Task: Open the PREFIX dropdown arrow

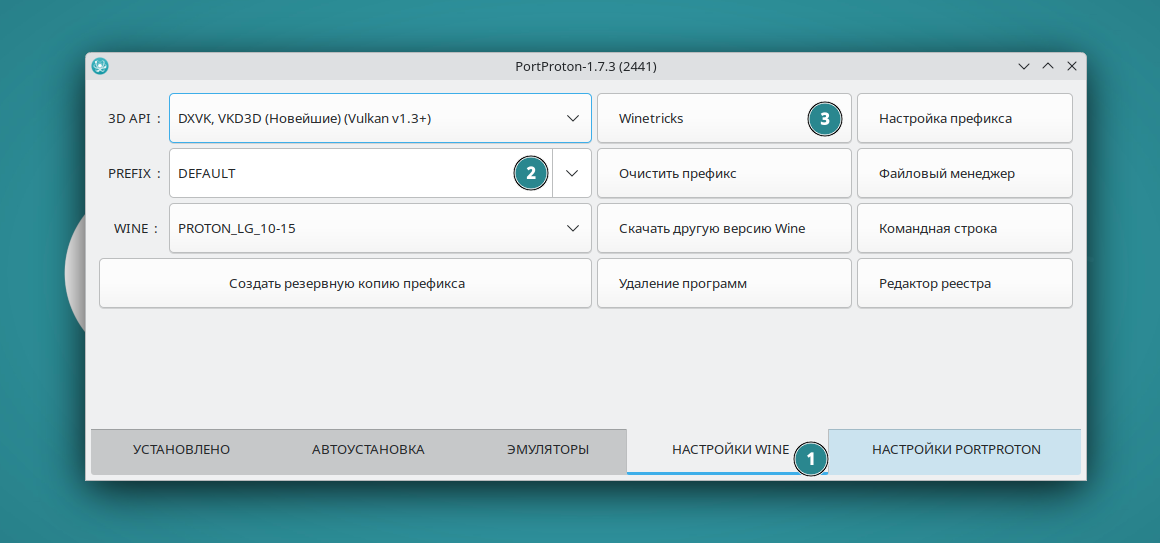Action: (x=572, y=173)
